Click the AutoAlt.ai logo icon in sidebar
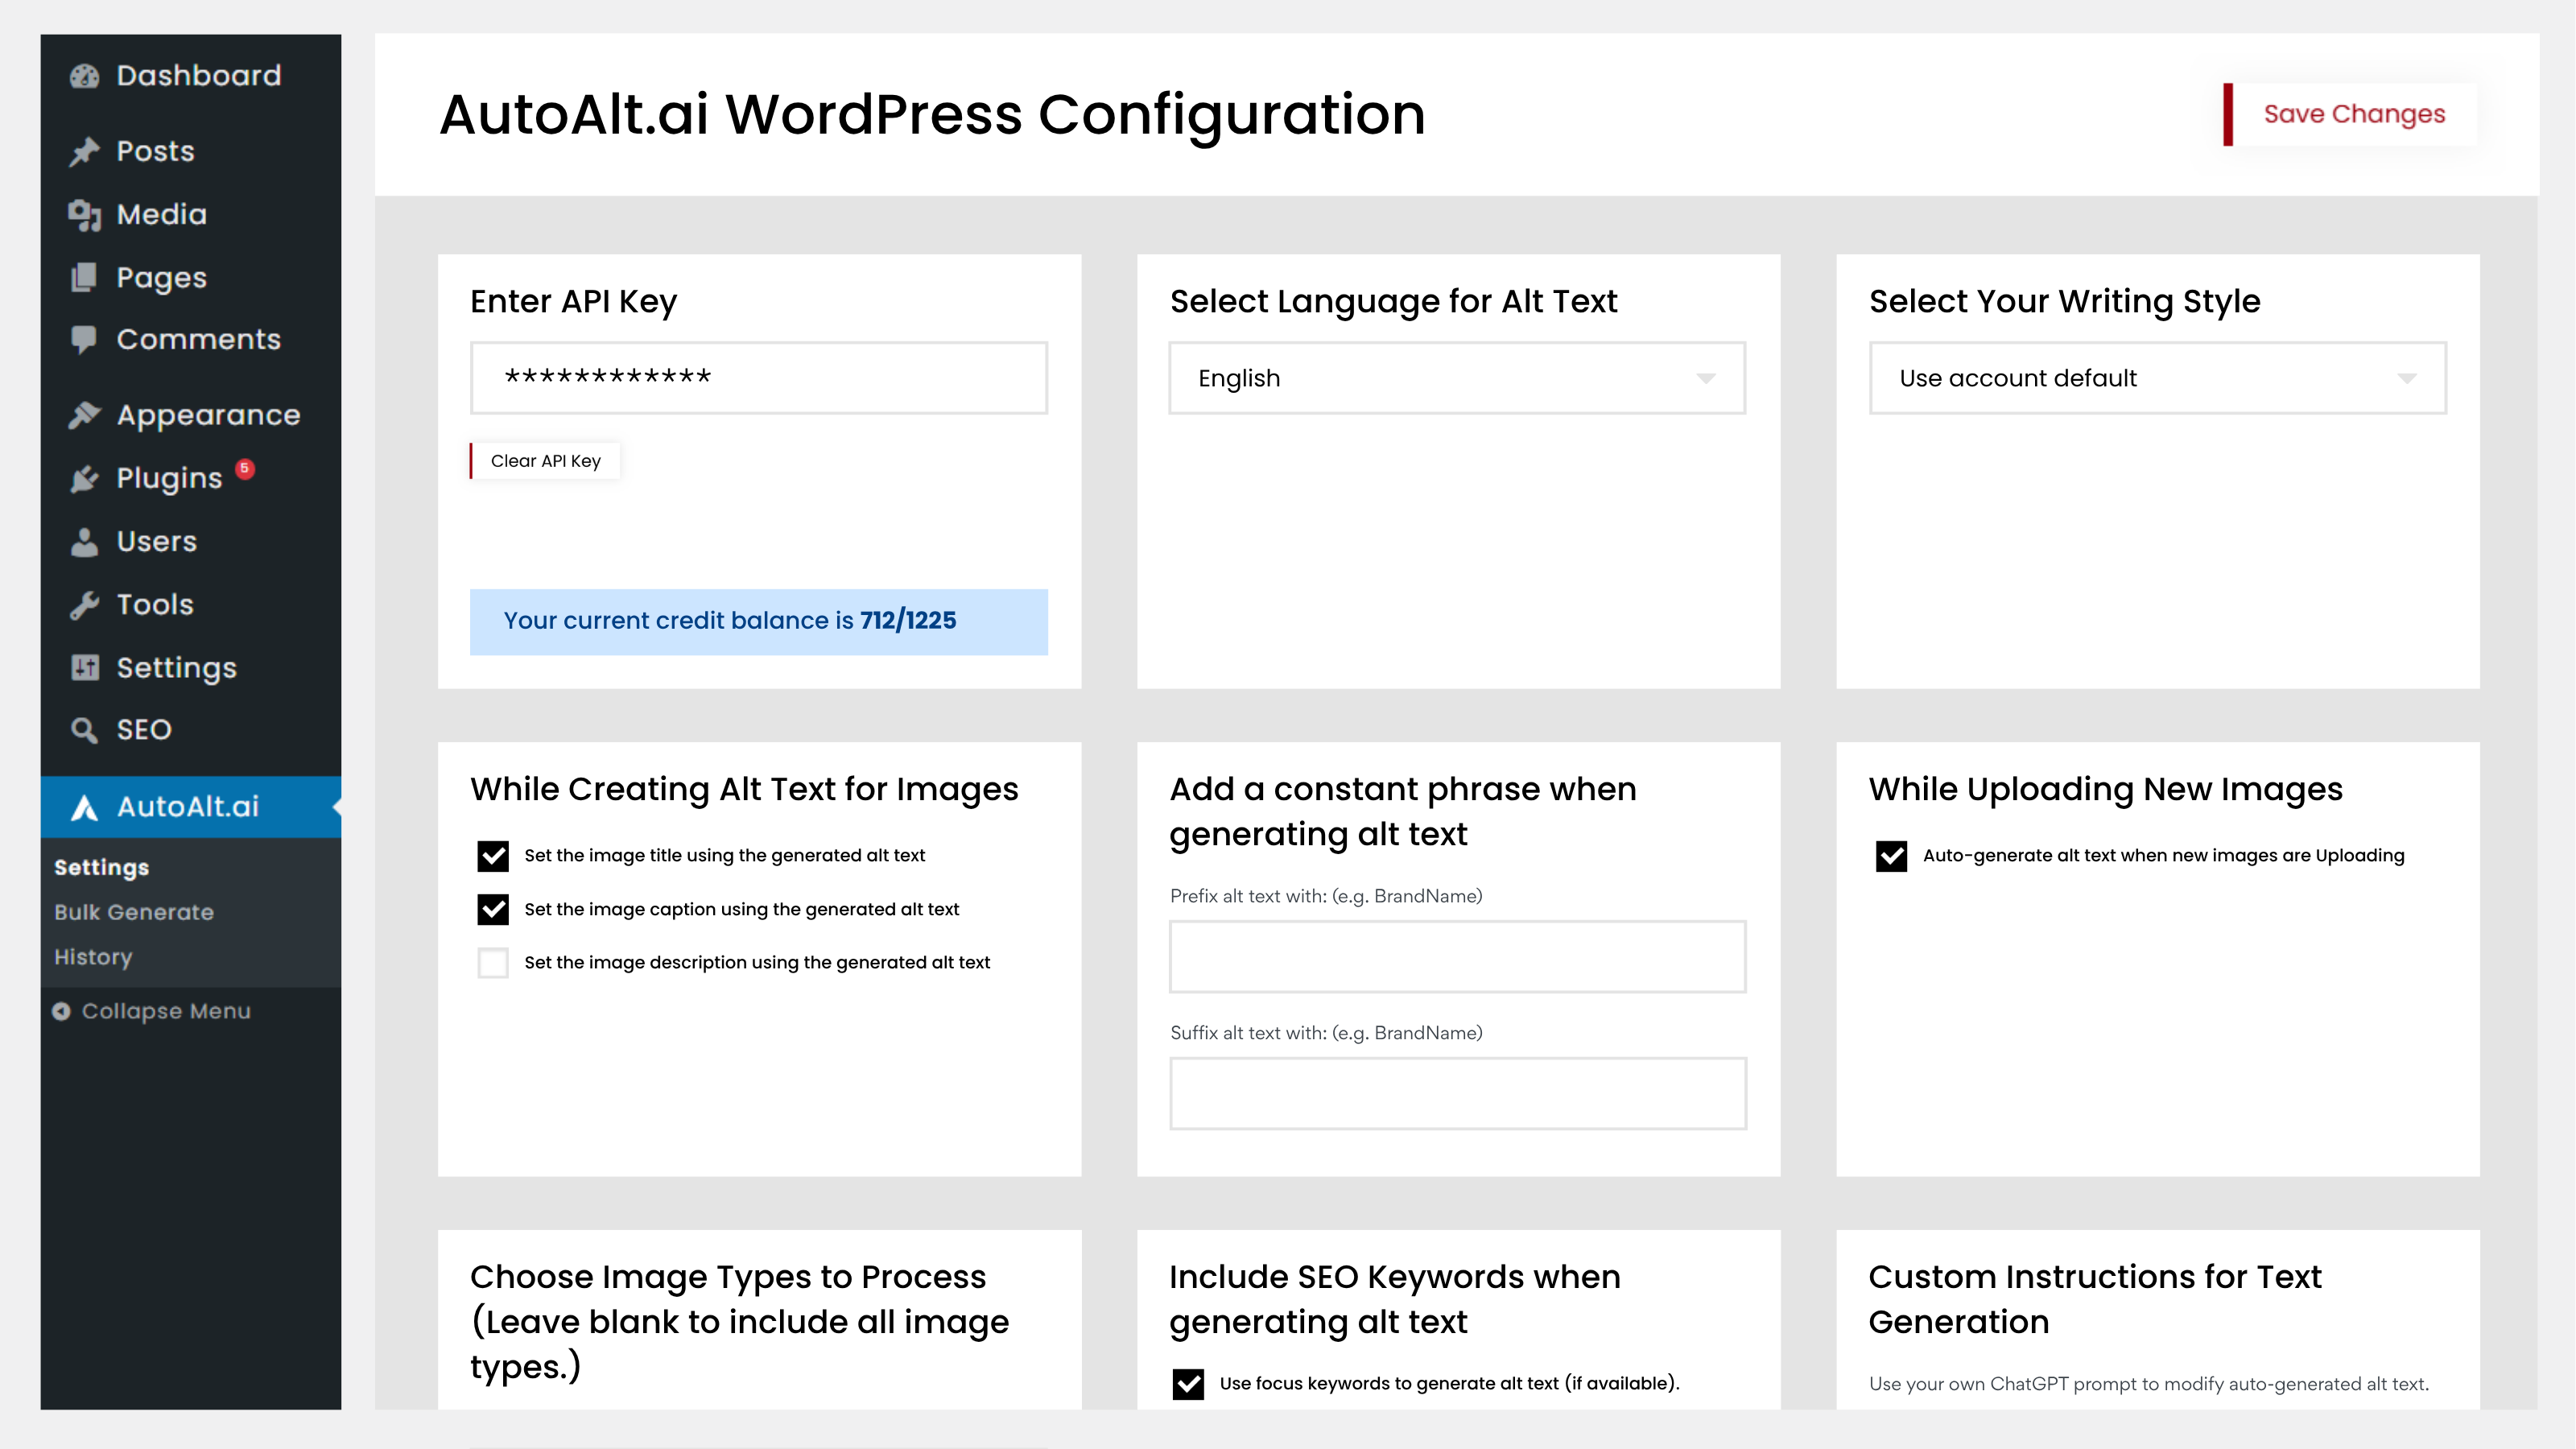The height and width of the screenshot is (1449, 2576). click(x=85, y=807)
